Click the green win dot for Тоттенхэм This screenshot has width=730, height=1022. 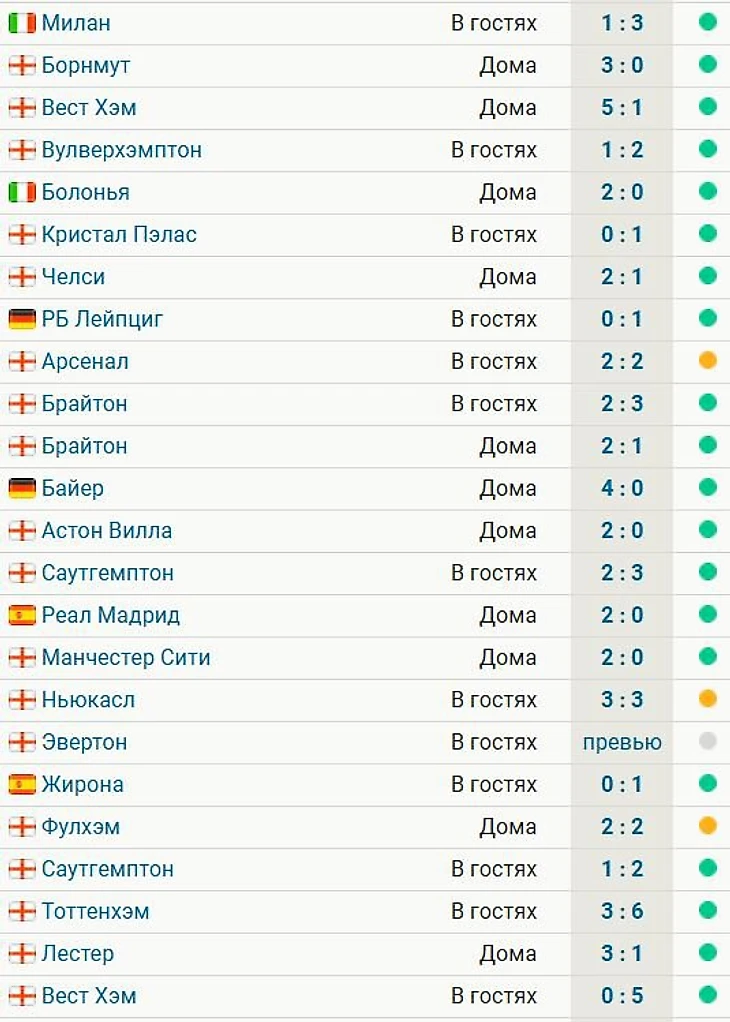click(x=708, y=911)
